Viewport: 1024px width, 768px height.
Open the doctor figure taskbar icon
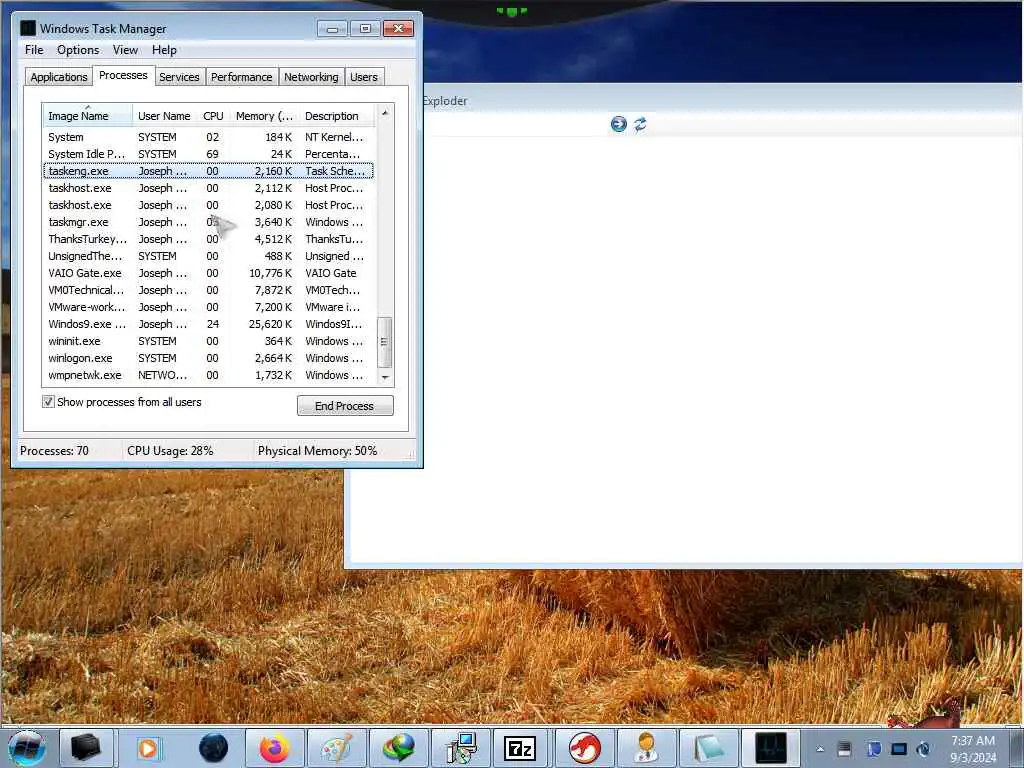[646, 748]
